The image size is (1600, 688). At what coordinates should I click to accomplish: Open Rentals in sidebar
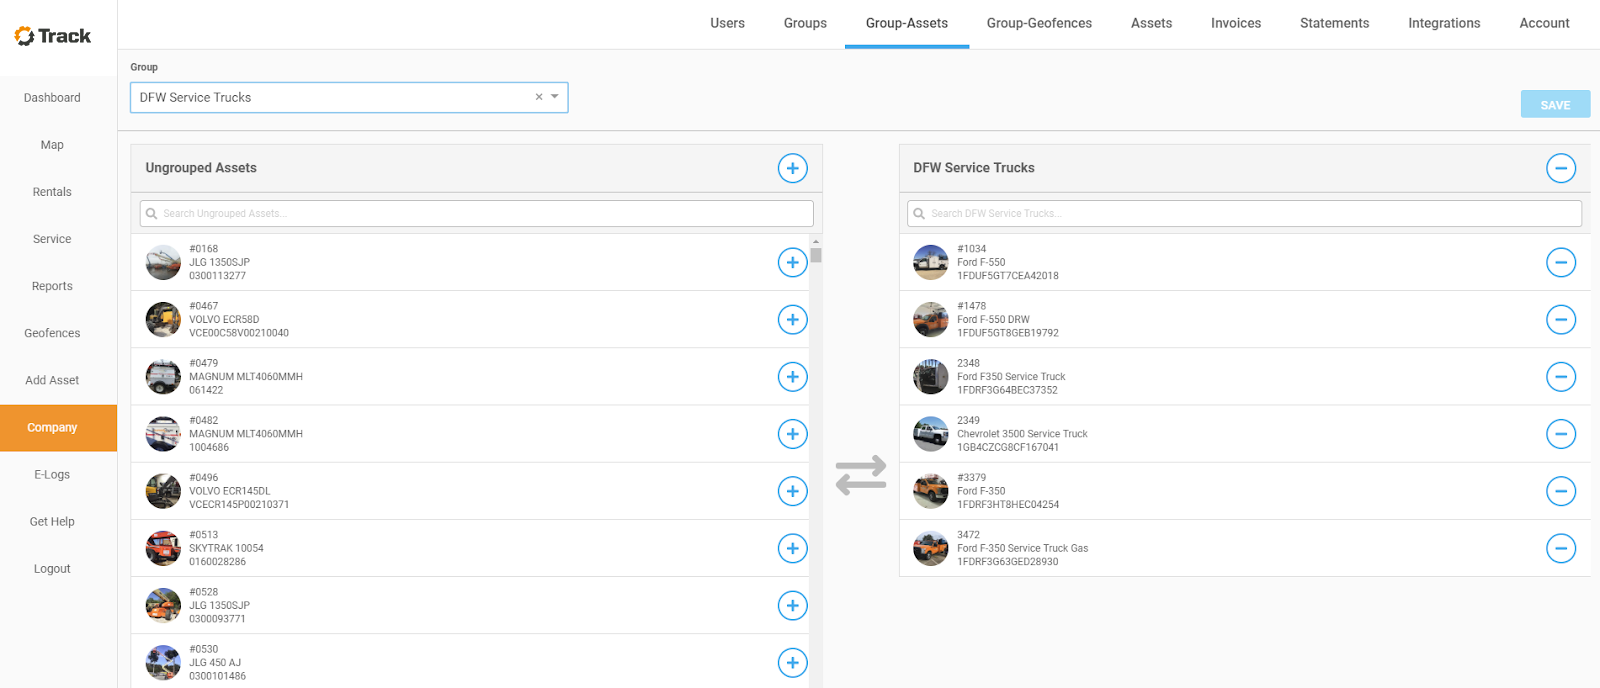click(x=52, y=192)
